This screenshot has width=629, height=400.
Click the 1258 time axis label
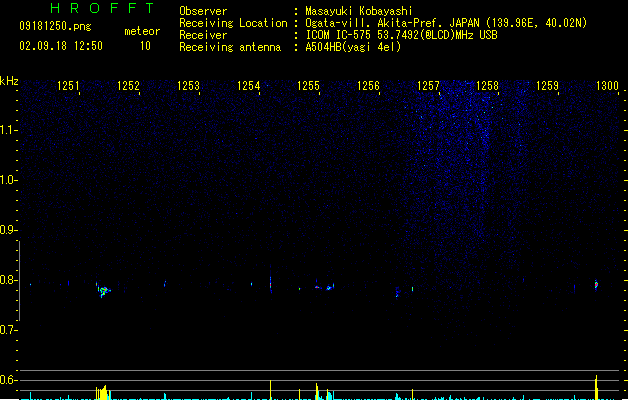487,86
